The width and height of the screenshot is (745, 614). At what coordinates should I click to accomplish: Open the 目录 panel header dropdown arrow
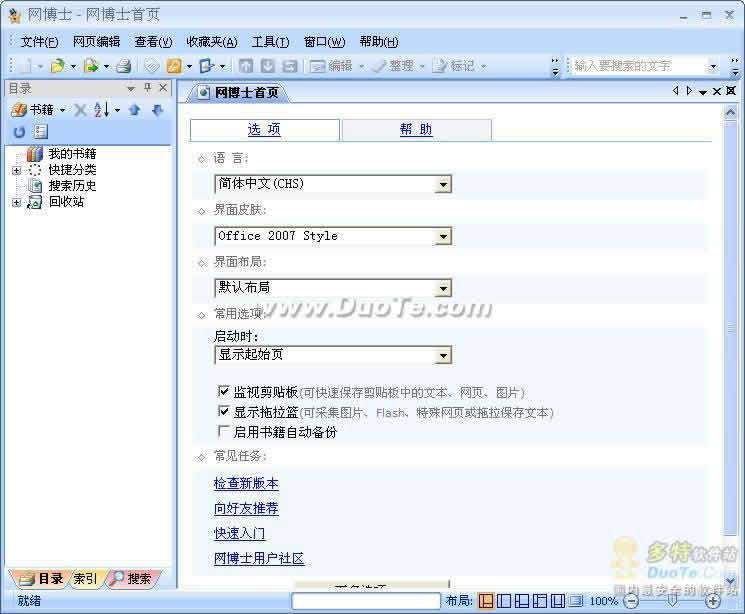131,88
